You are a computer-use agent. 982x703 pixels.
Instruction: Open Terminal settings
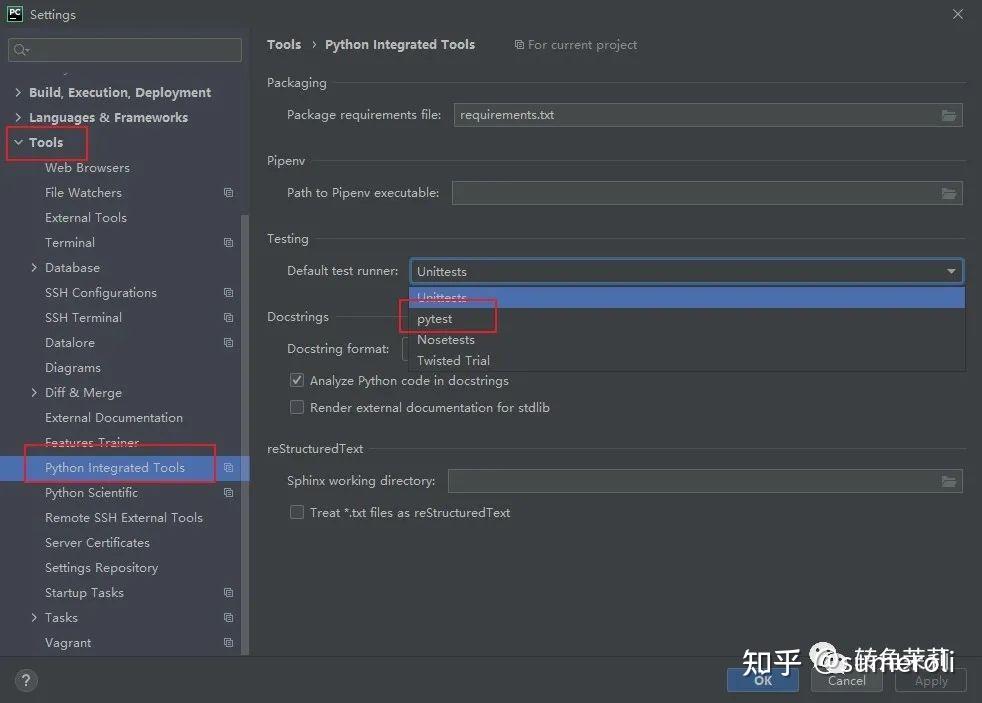70,243
